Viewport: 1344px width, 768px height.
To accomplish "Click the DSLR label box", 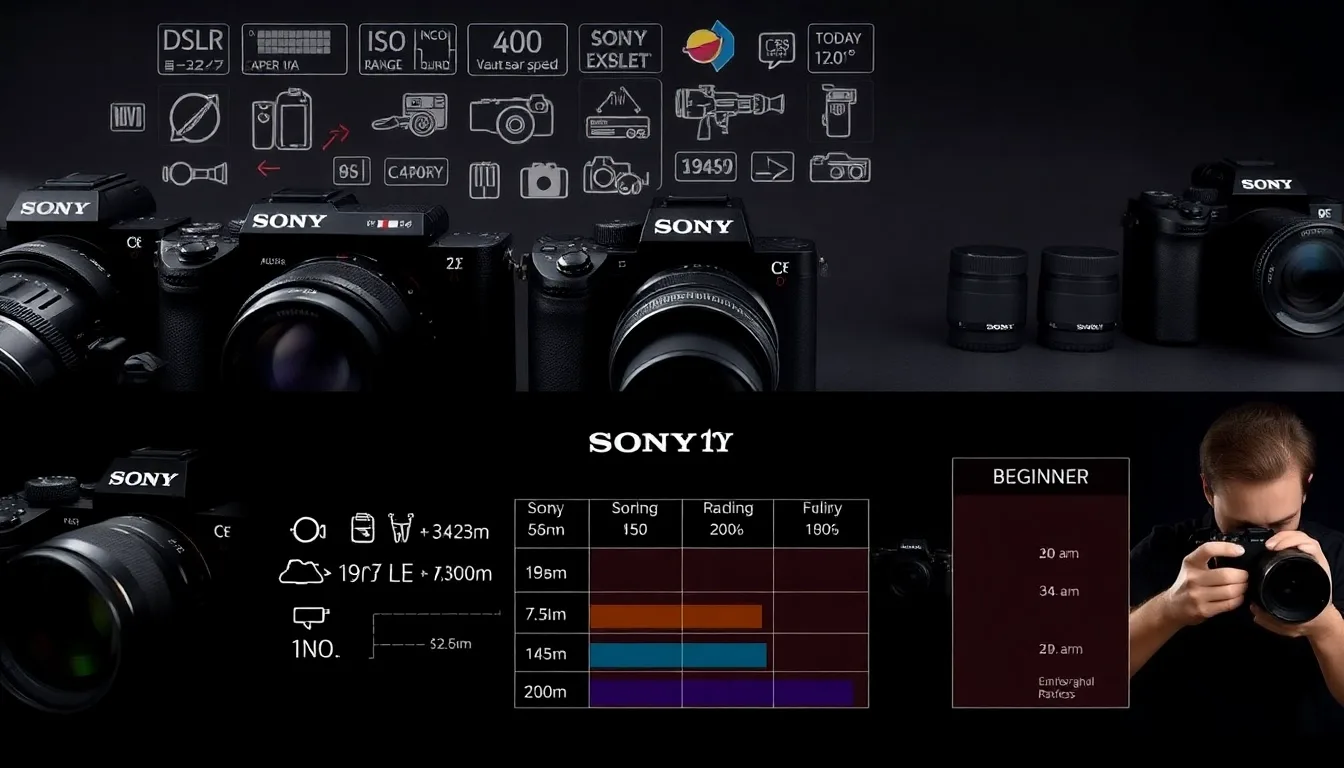I will click(193, 49).
